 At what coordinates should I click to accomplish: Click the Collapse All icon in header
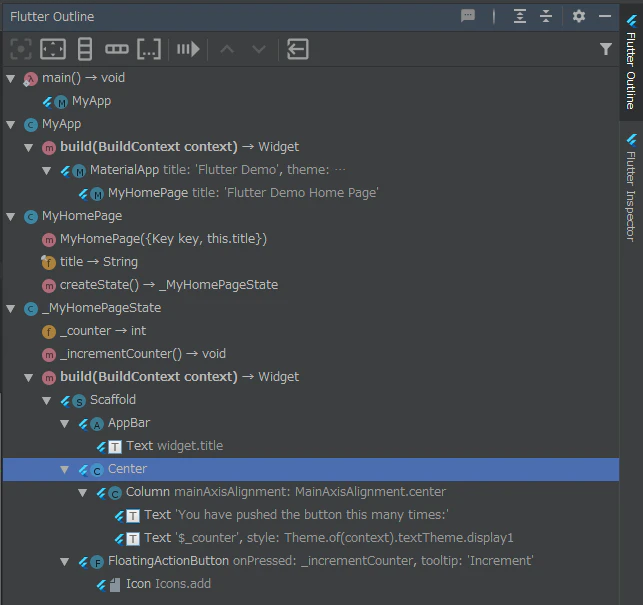point(546,16)
